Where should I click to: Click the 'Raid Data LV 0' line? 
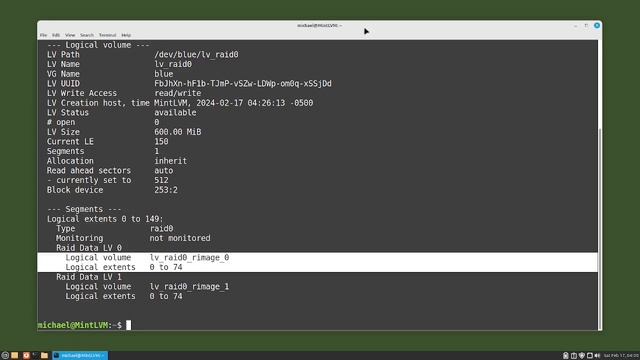[x=89, y=248]
